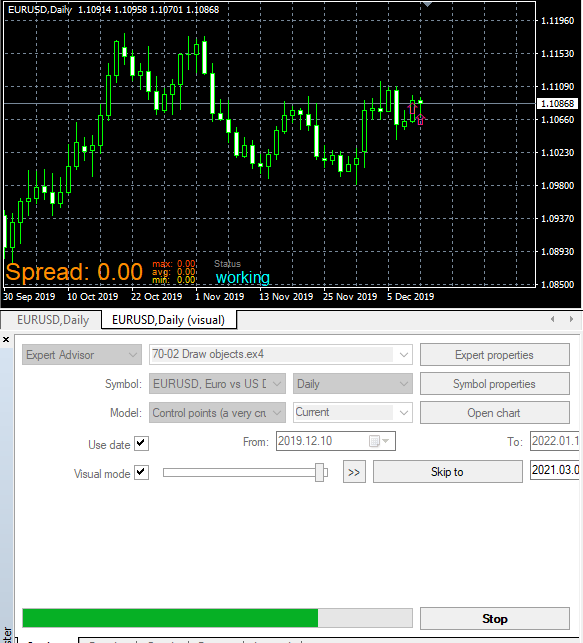Click the Open chart button
This screenshot has width=583, height=643.
pos(494,413)
